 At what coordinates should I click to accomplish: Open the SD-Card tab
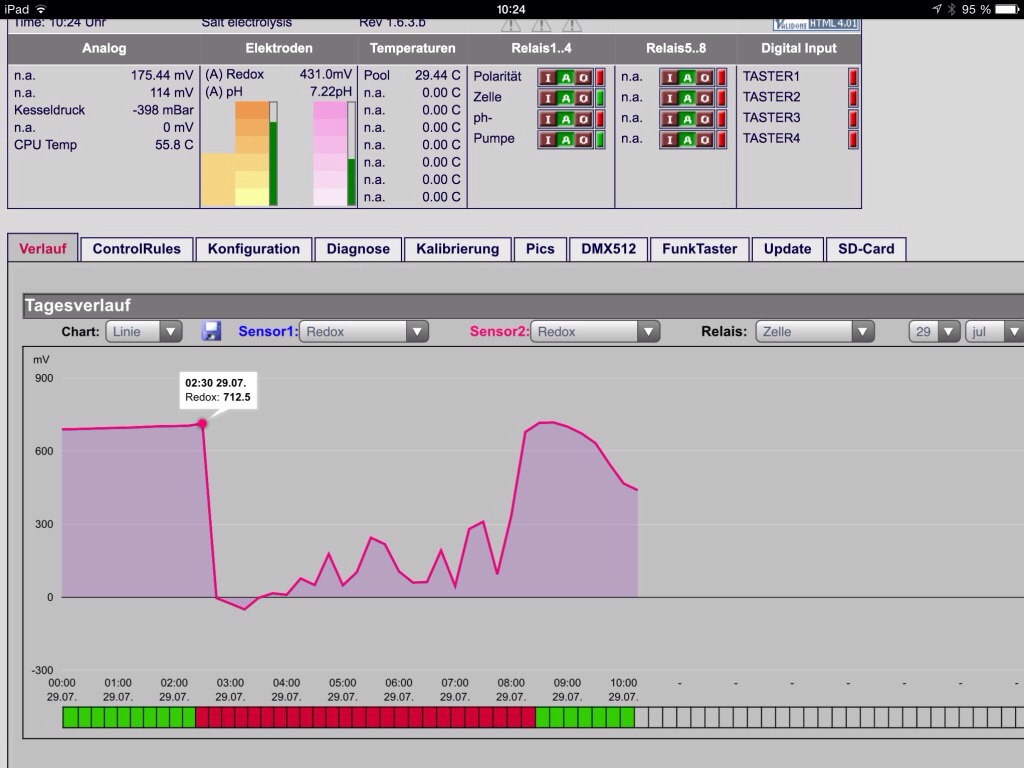point(866,249)
